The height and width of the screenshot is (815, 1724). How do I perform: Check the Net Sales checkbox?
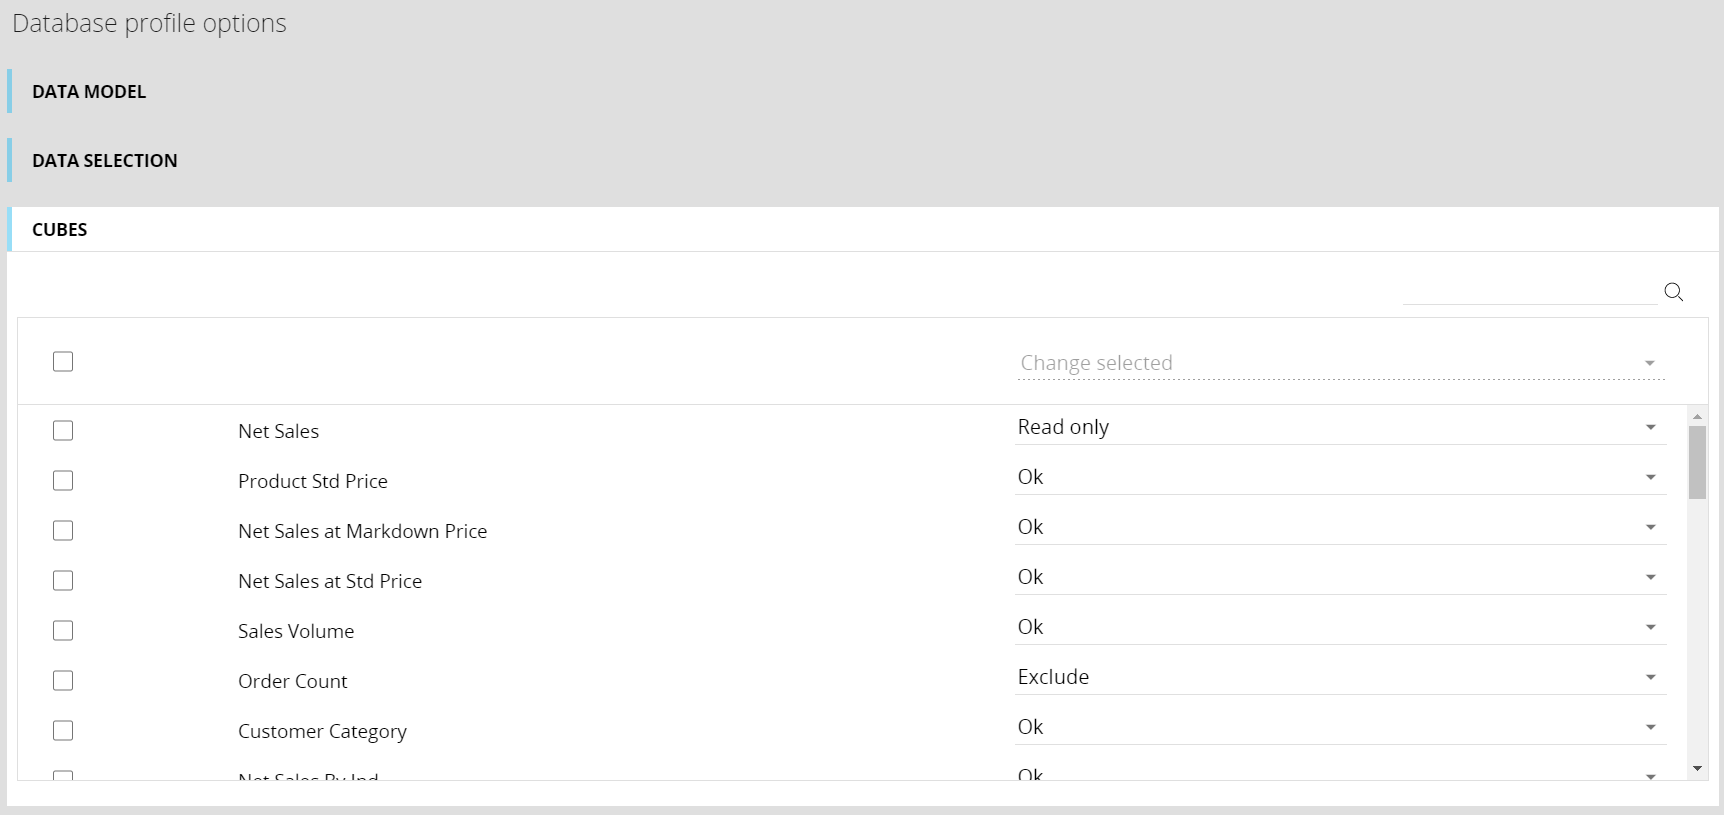(x=63, y=431)
